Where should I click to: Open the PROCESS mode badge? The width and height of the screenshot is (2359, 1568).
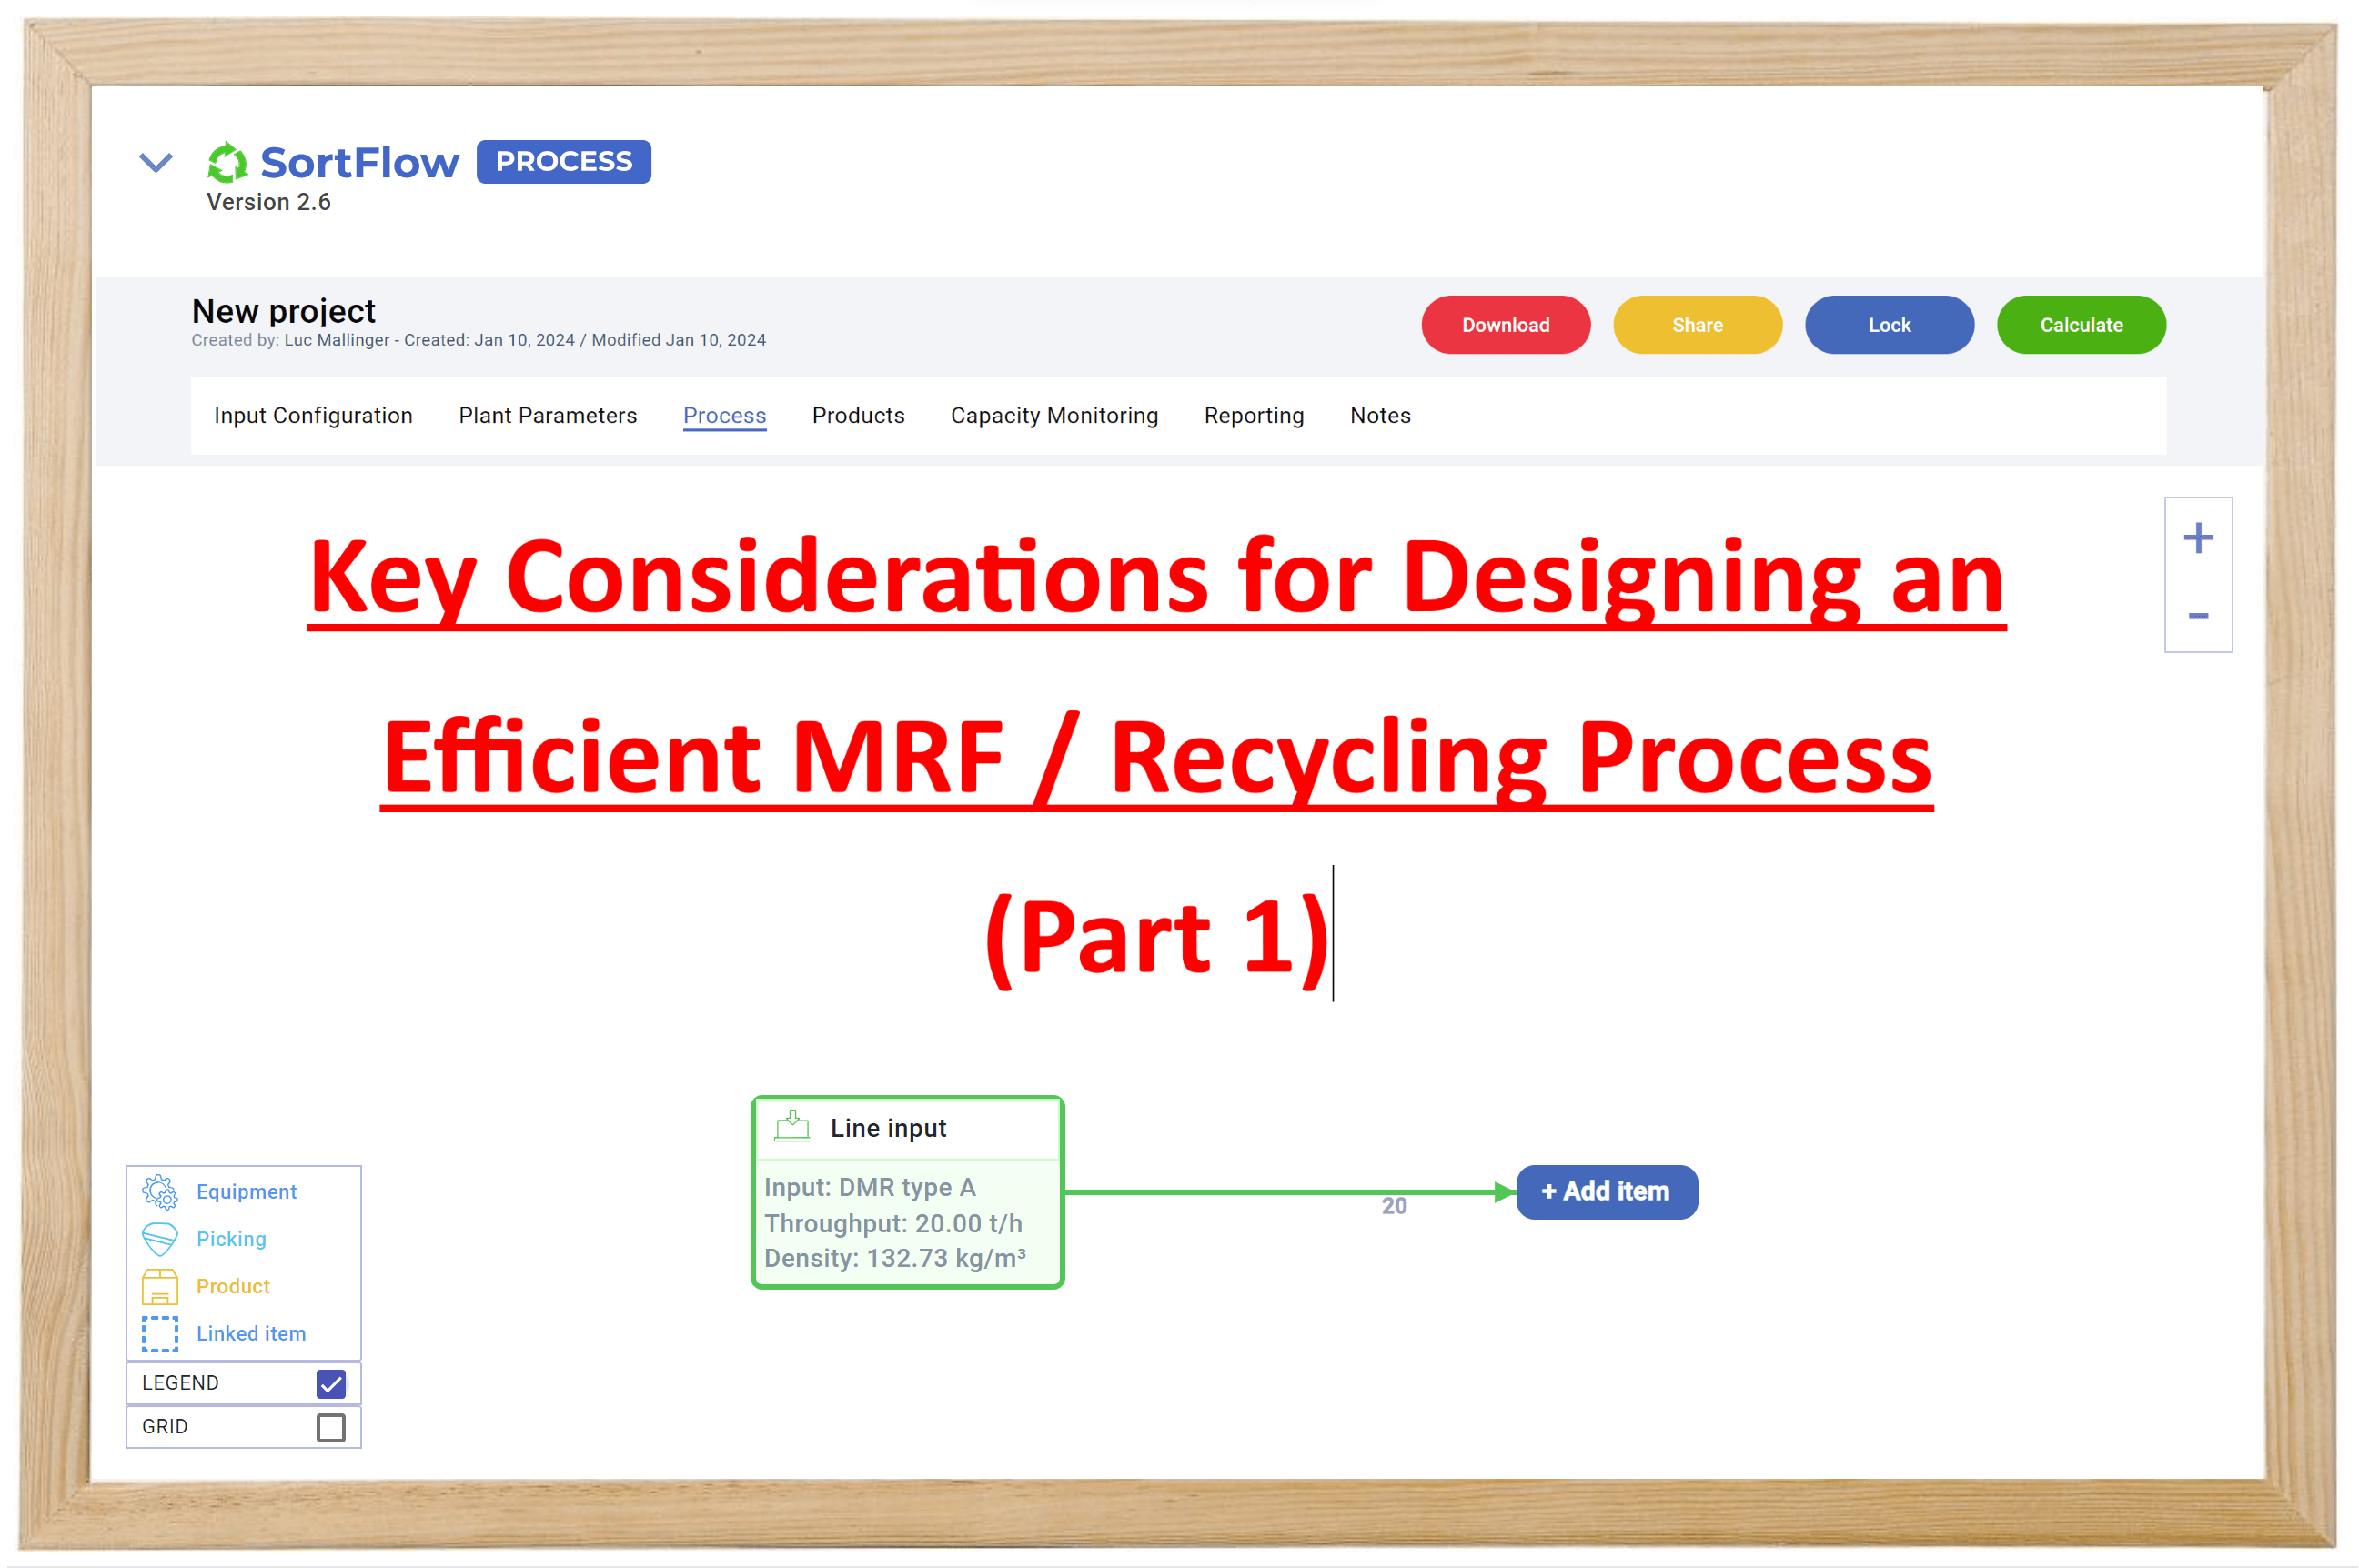(x=563, y=161)
